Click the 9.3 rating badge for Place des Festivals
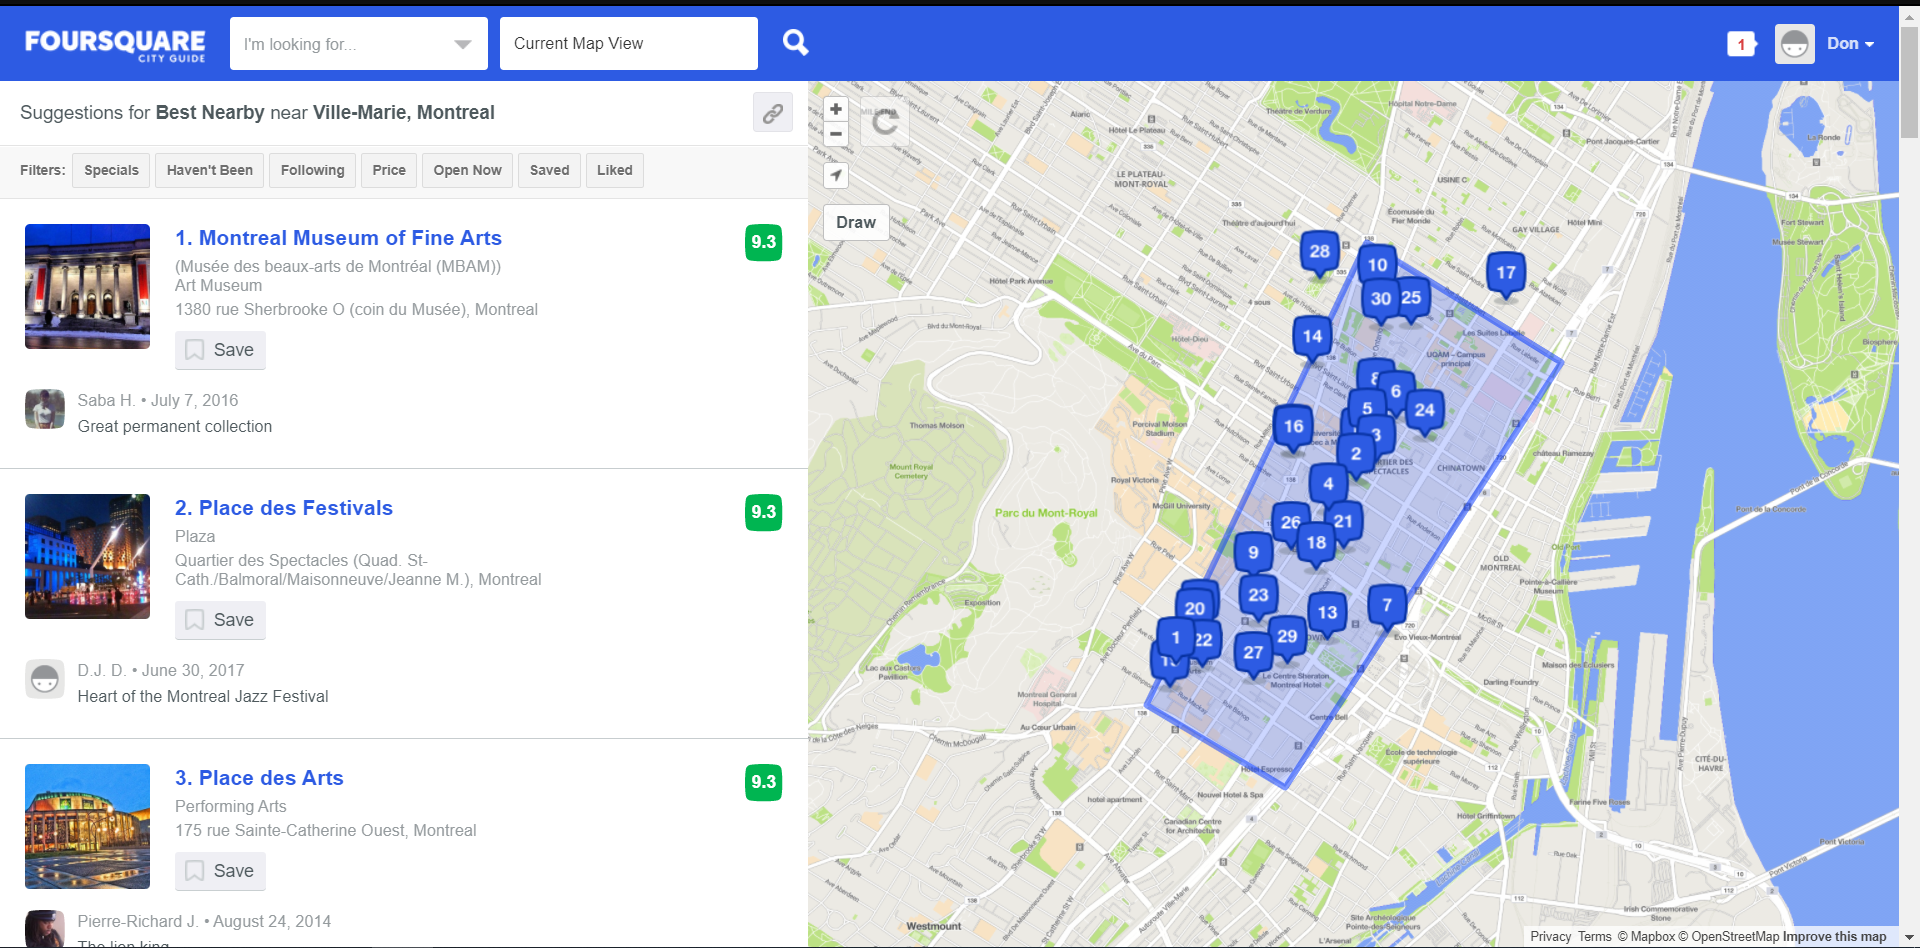 [x=763, y=512]
